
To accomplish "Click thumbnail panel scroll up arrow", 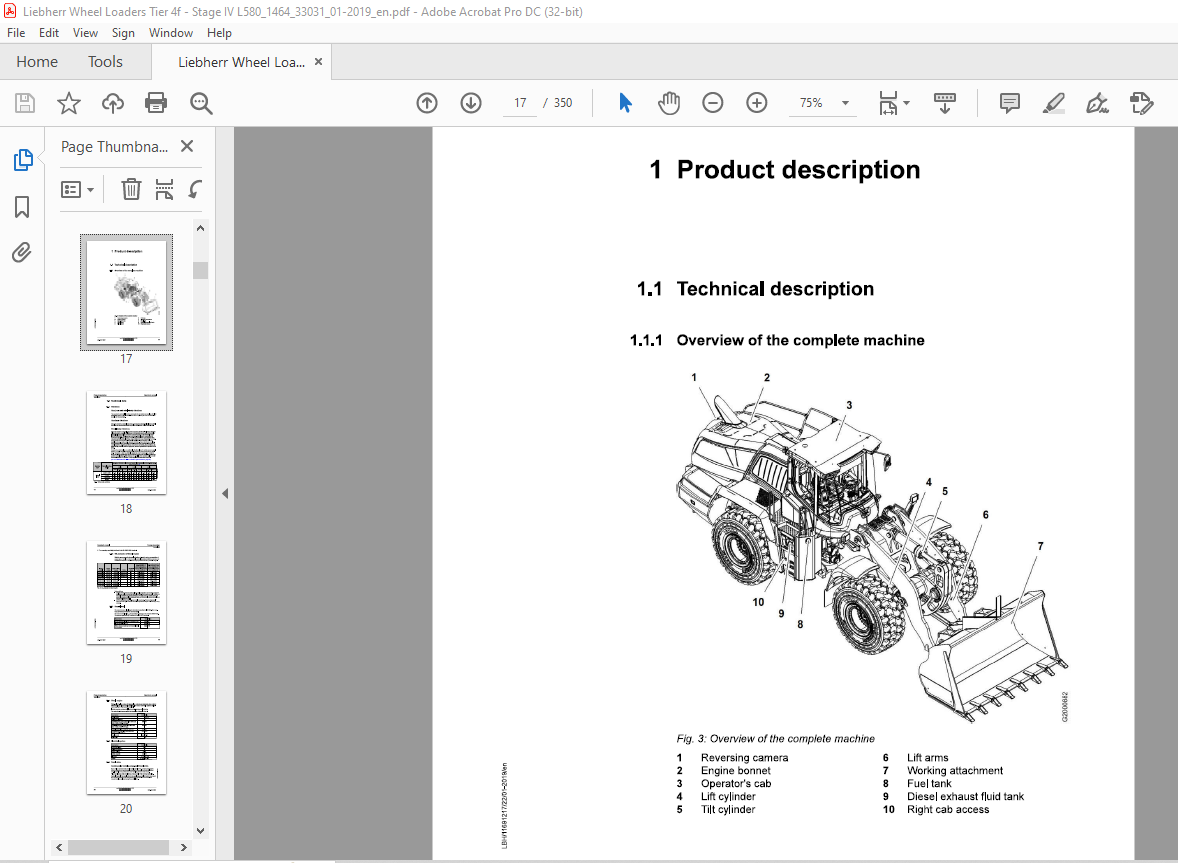I will [201, 228].
